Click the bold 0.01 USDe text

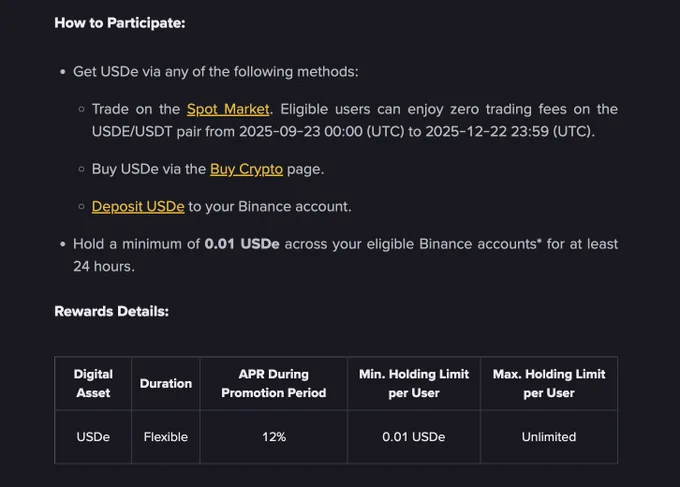click(x=242, y=244)
